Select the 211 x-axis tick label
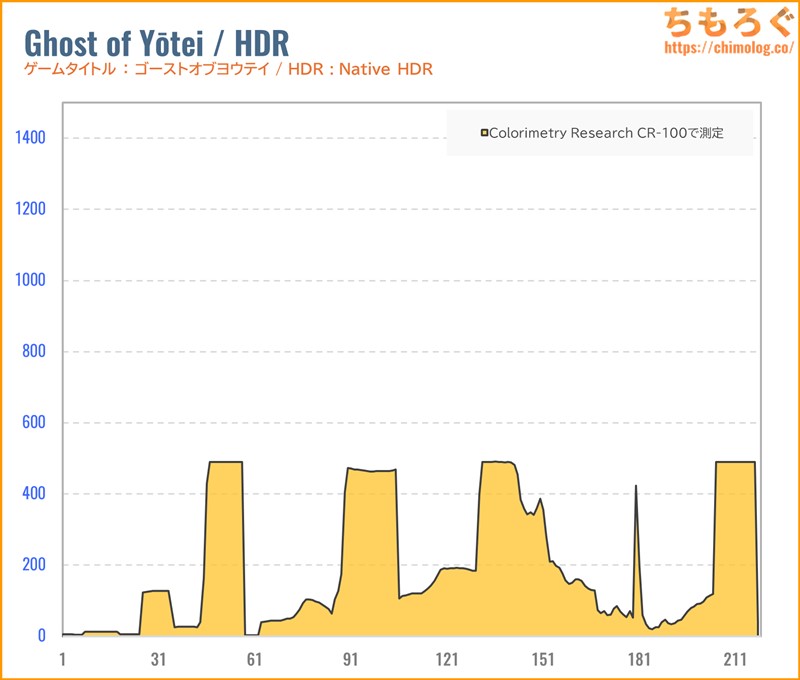 point(735,659)
